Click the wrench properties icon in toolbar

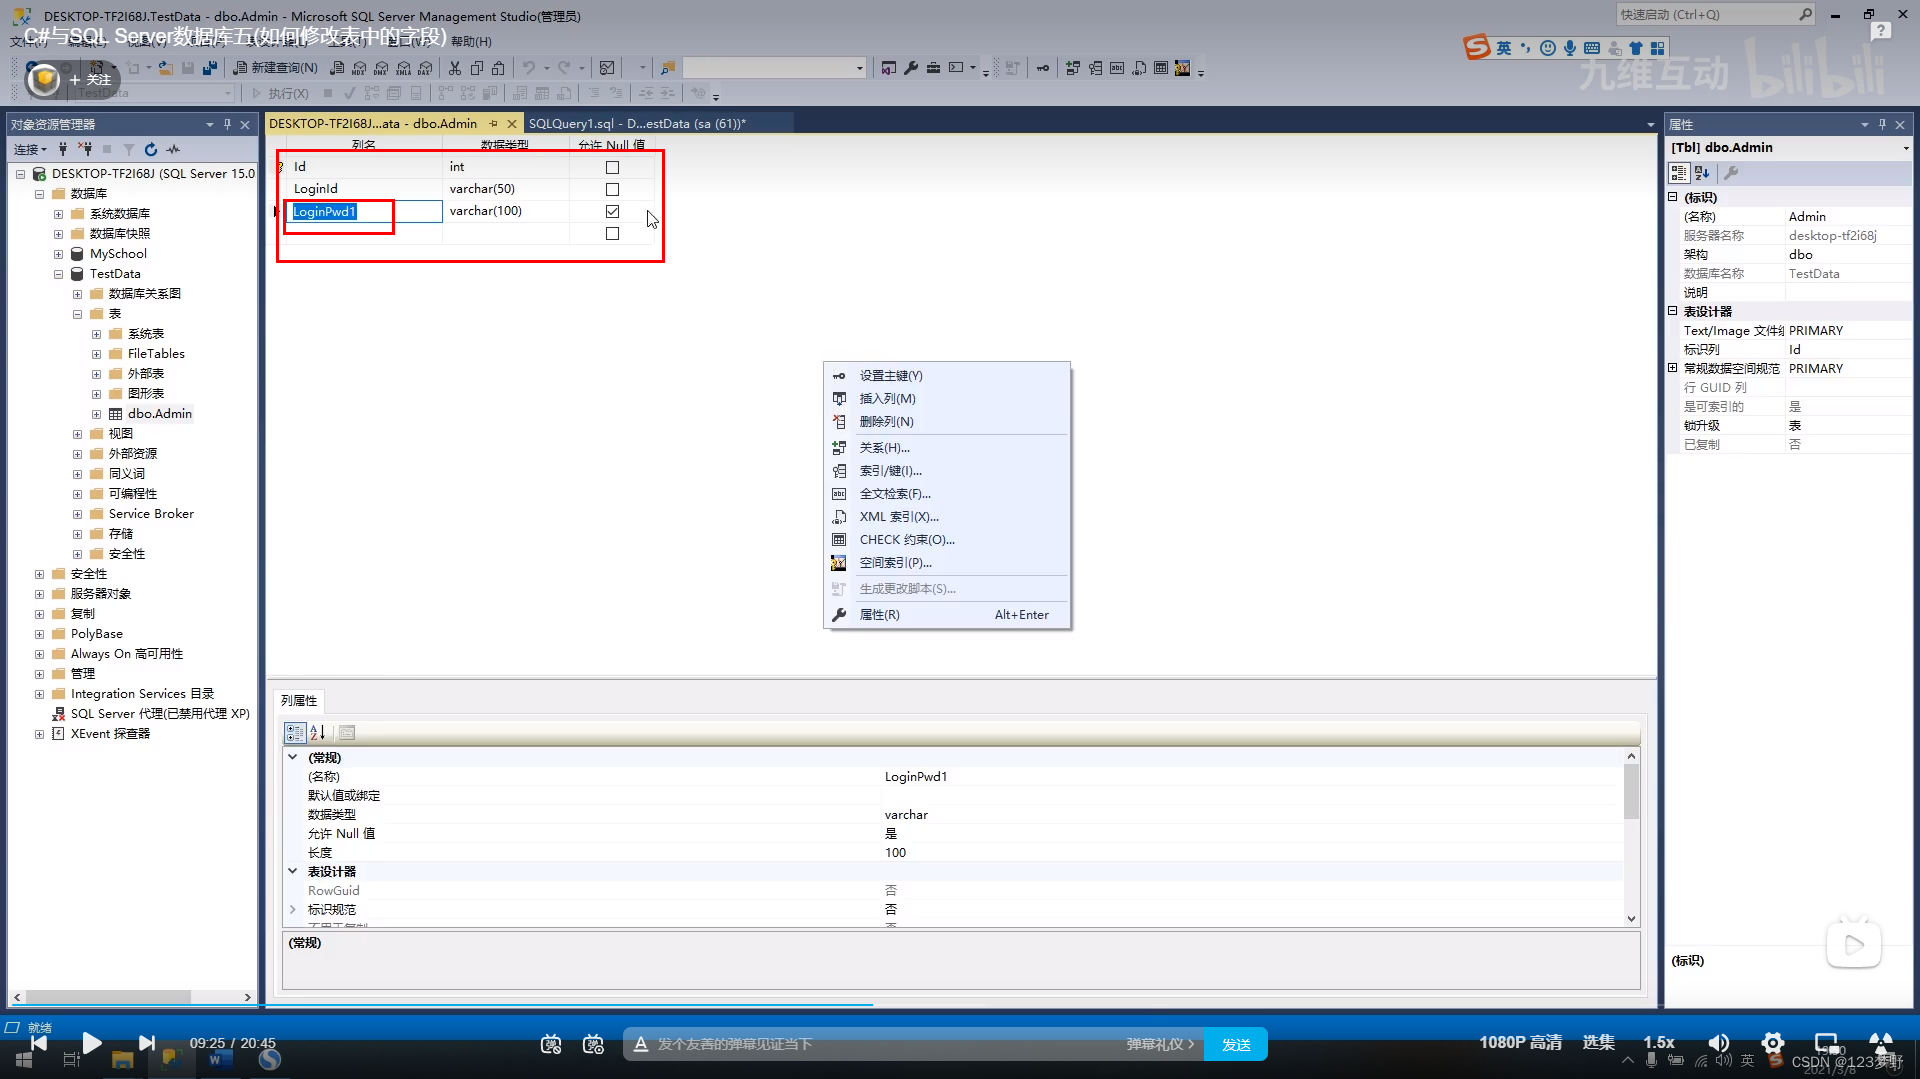pos(911,68)
